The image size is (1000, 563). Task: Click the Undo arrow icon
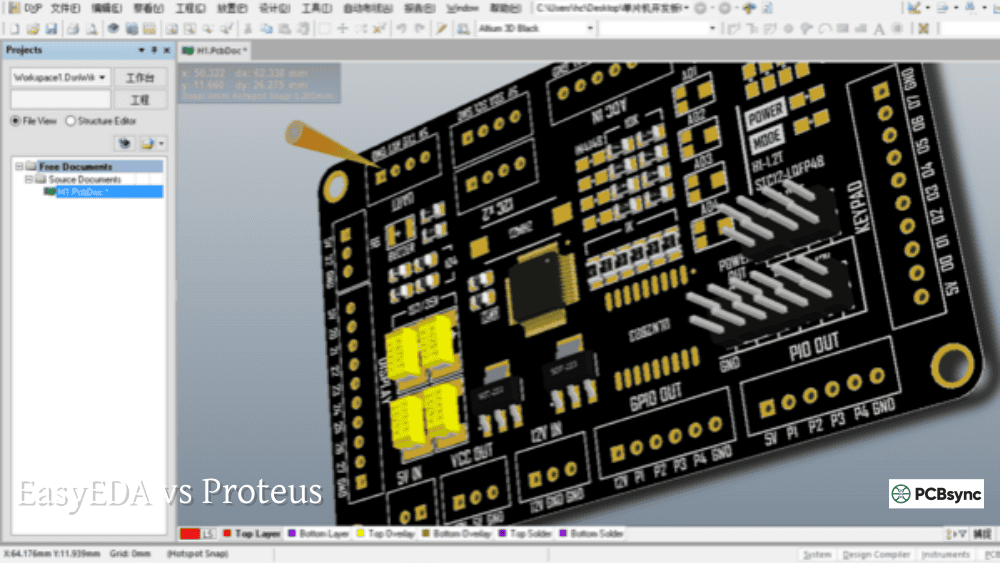click(x=401, y=28)
